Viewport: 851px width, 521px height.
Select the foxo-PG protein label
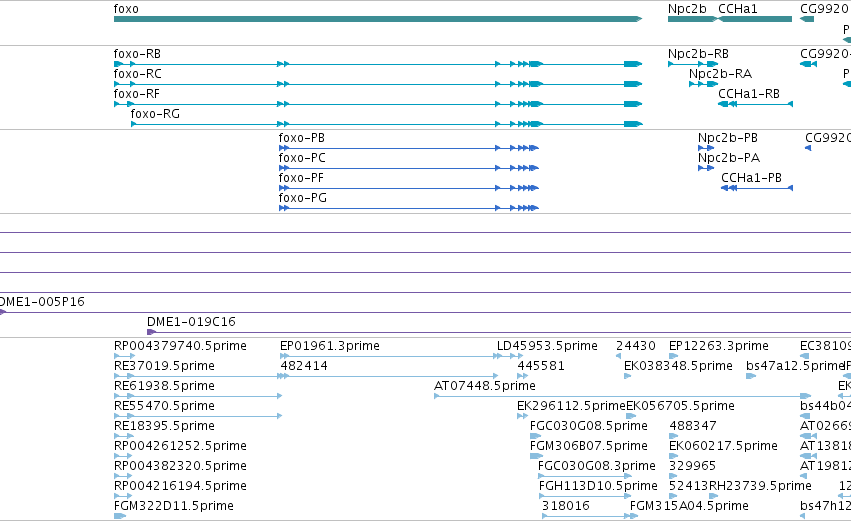click(x=303, y=198)
